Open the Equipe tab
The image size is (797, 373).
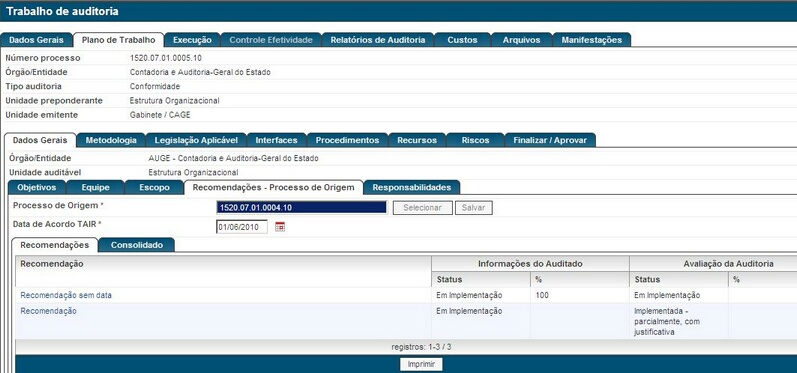tap(95, 188)
